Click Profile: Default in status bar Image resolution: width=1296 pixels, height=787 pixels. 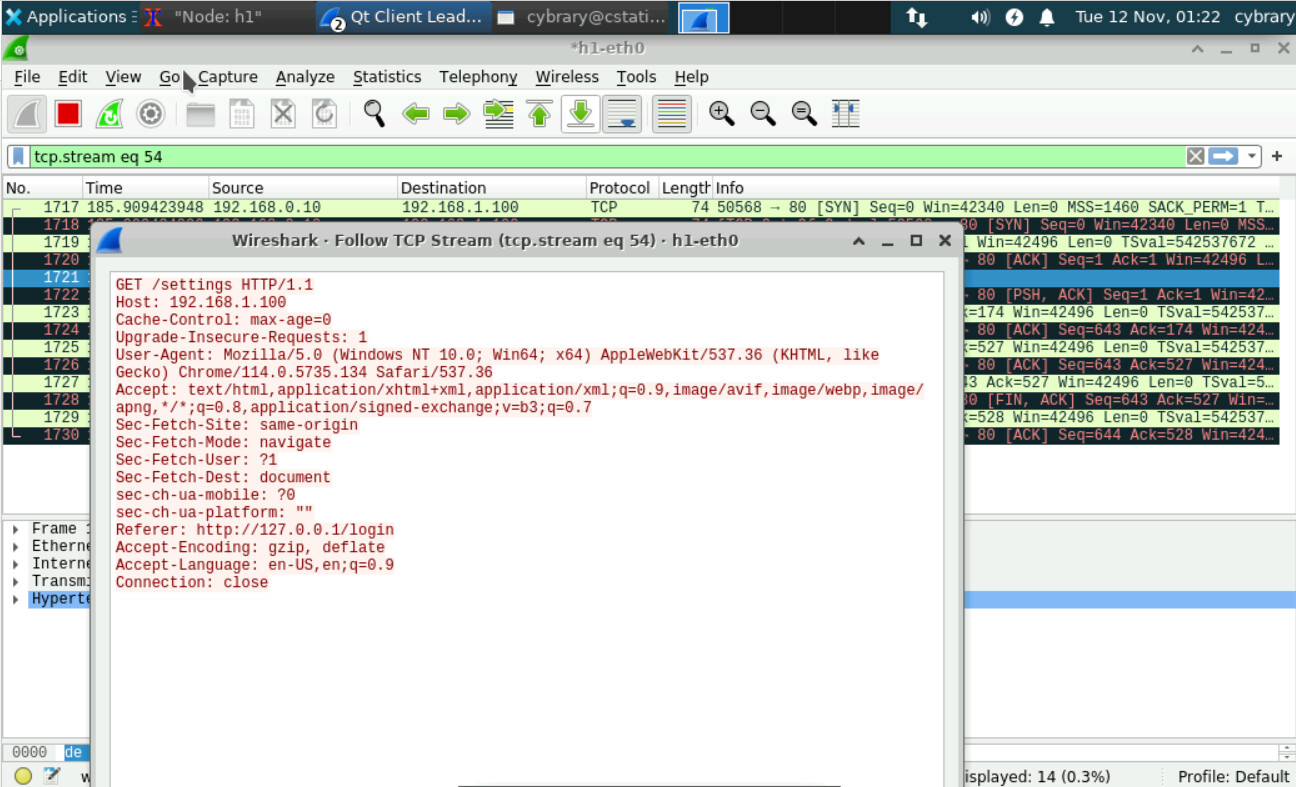[1233, 776]
